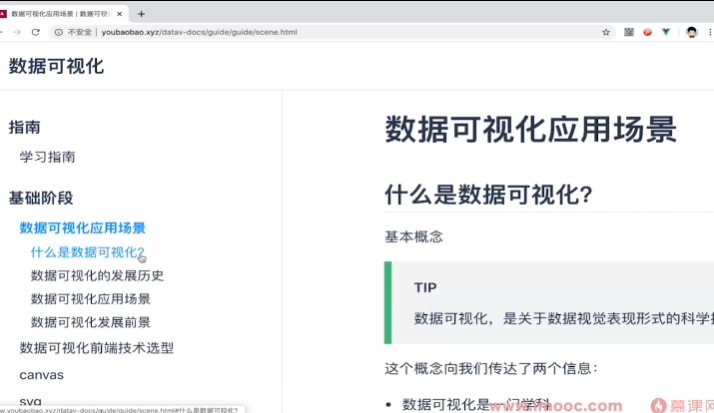The image size is (714, 413).
Task: Jump to 什么是数据可视化? sidebar anchor
Action: point(87,252)
